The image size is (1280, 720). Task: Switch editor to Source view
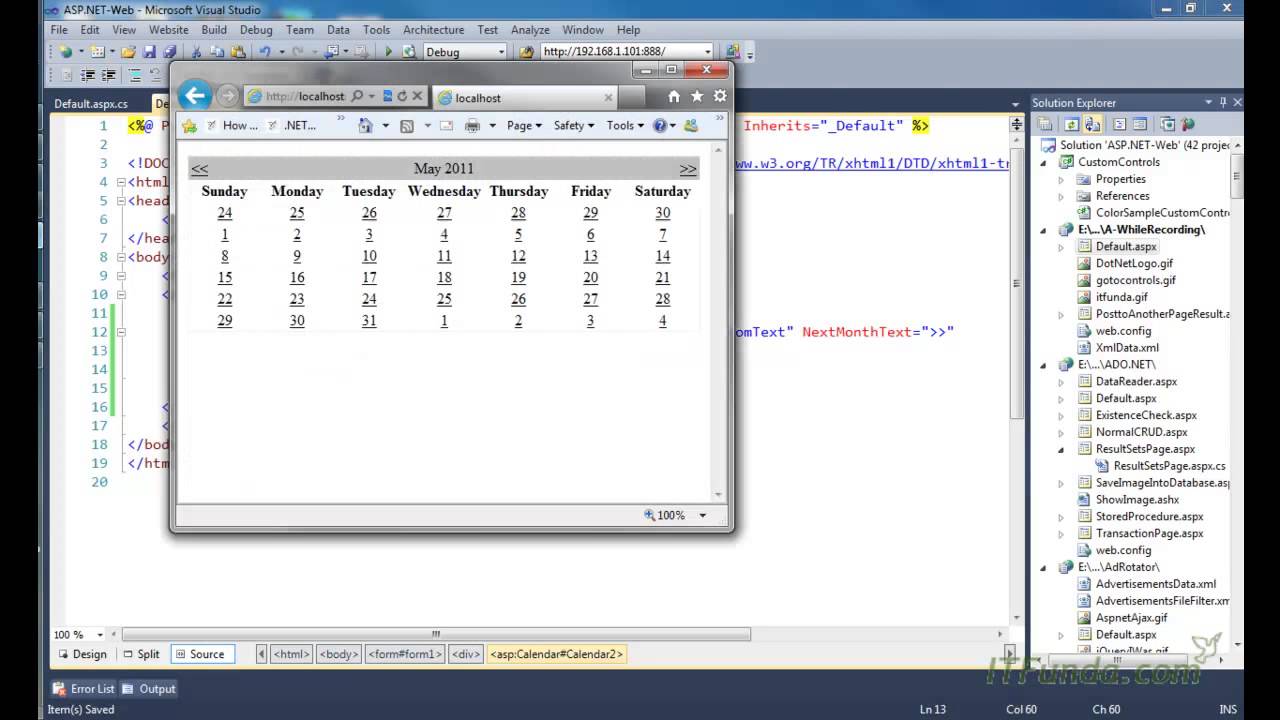201,654
